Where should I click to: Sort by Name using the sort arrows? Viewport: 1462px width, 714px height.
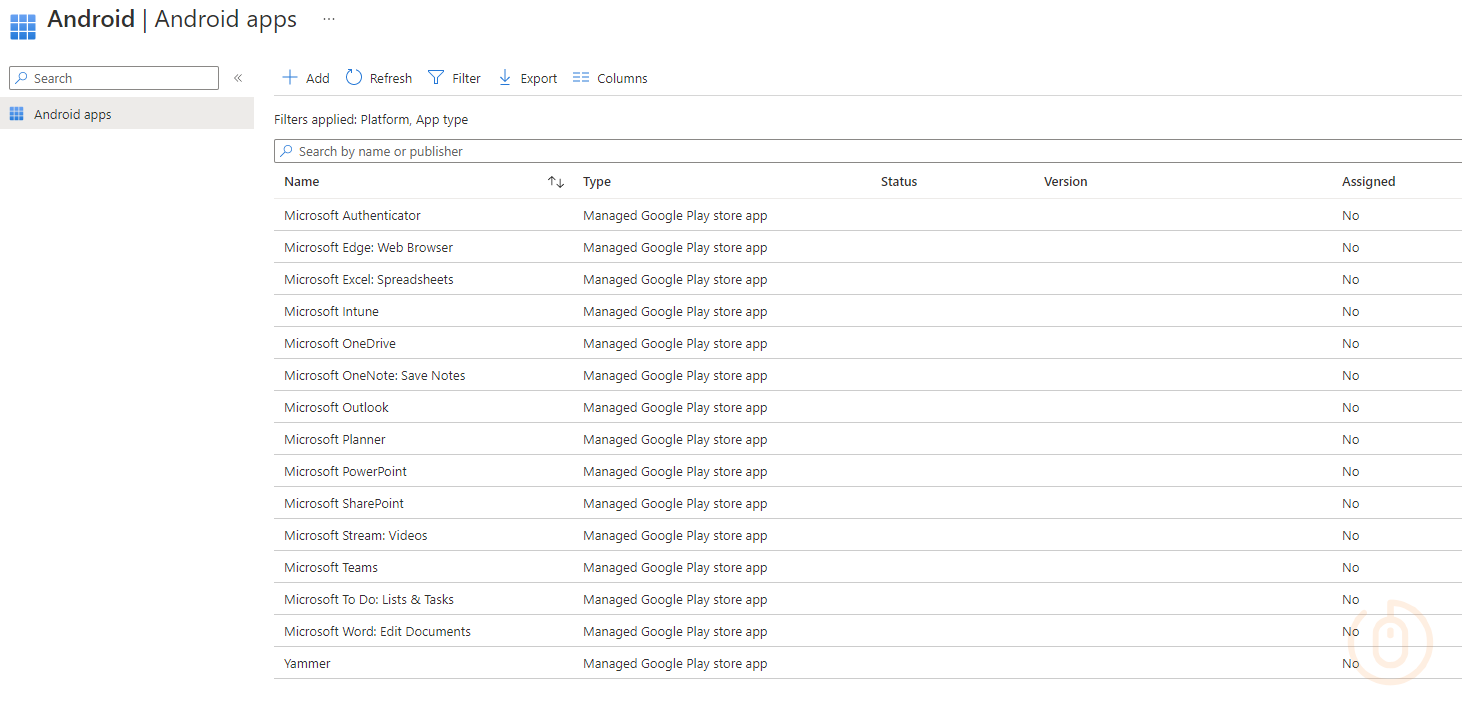[556, 182]
